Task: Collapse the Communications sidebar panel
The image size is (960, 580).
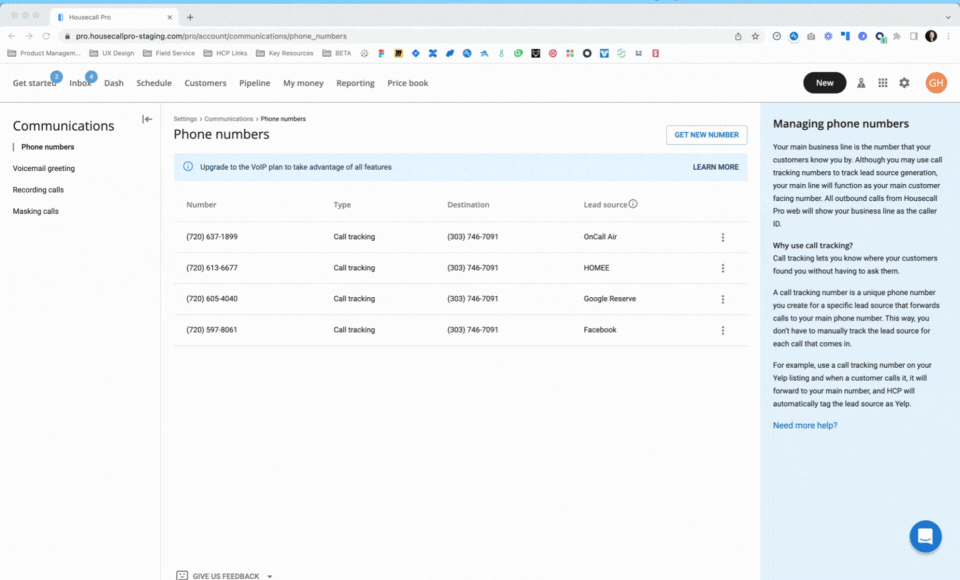Action: (147, 119)
